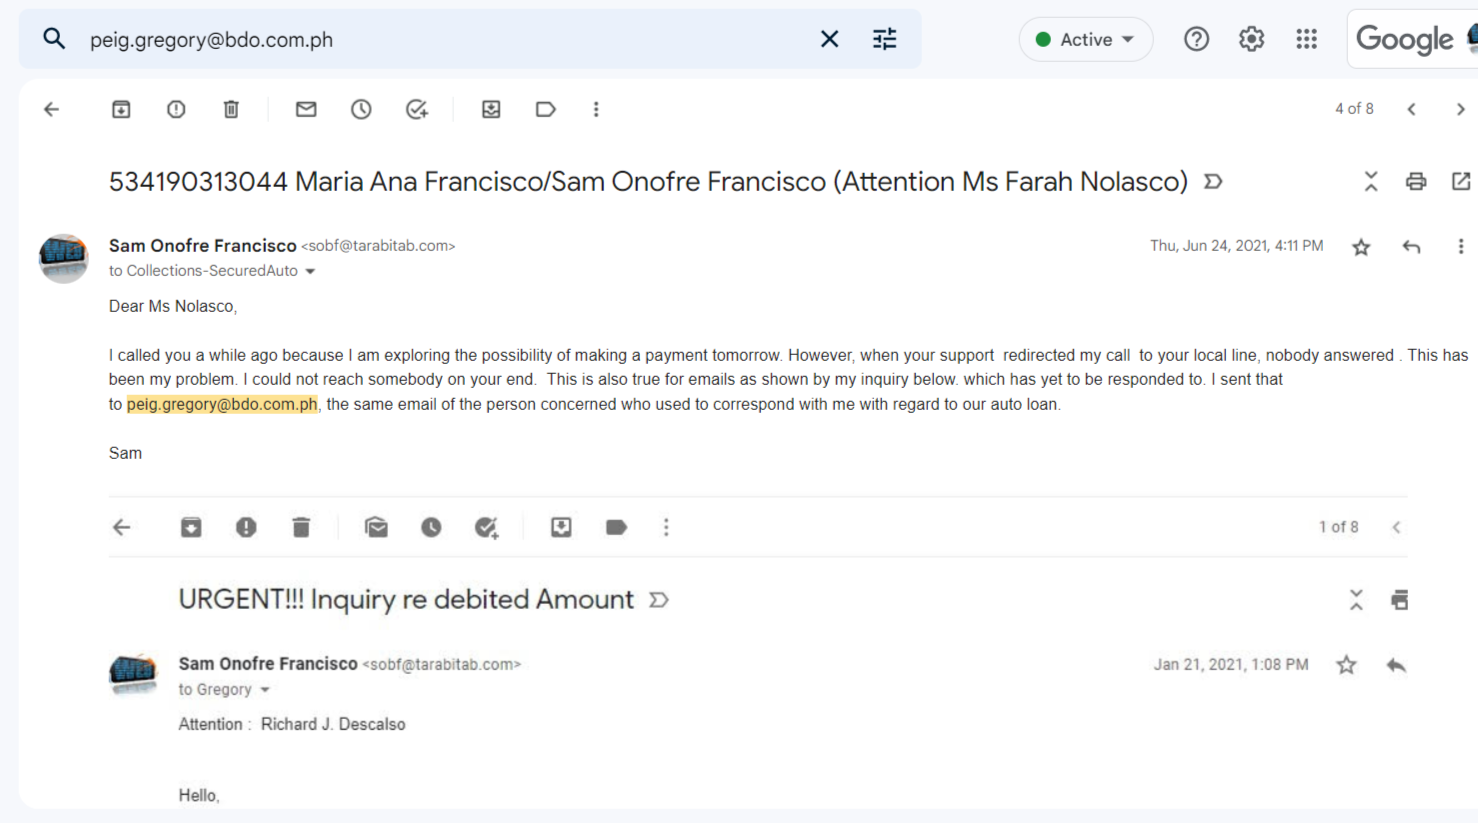Click '4 of 8' conversation counter
The image size is (1478, 823).
click(x=1354, y=109)
